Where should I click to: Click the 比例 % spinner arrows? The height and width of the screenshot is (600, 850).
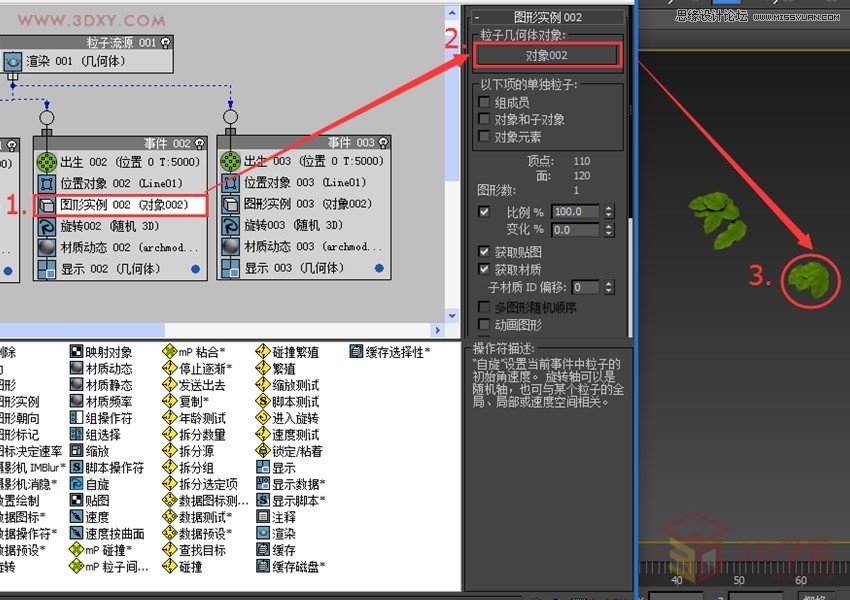click(x=606, y=212)
